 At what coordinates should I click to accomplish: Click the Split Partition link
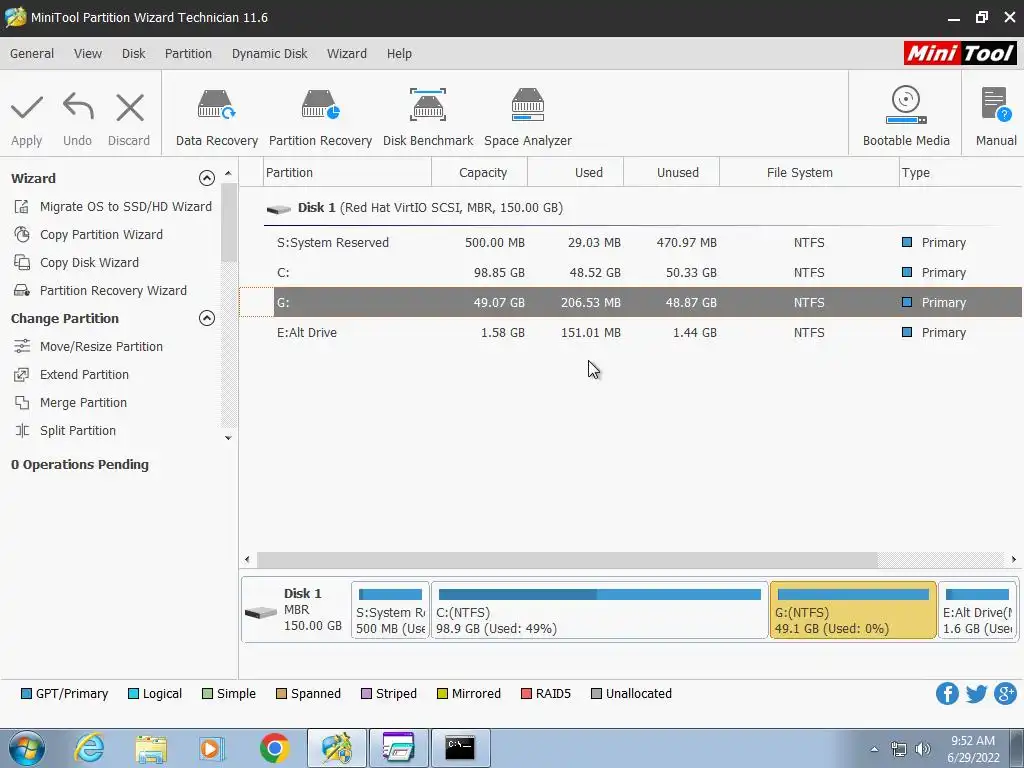coord(78,431)
